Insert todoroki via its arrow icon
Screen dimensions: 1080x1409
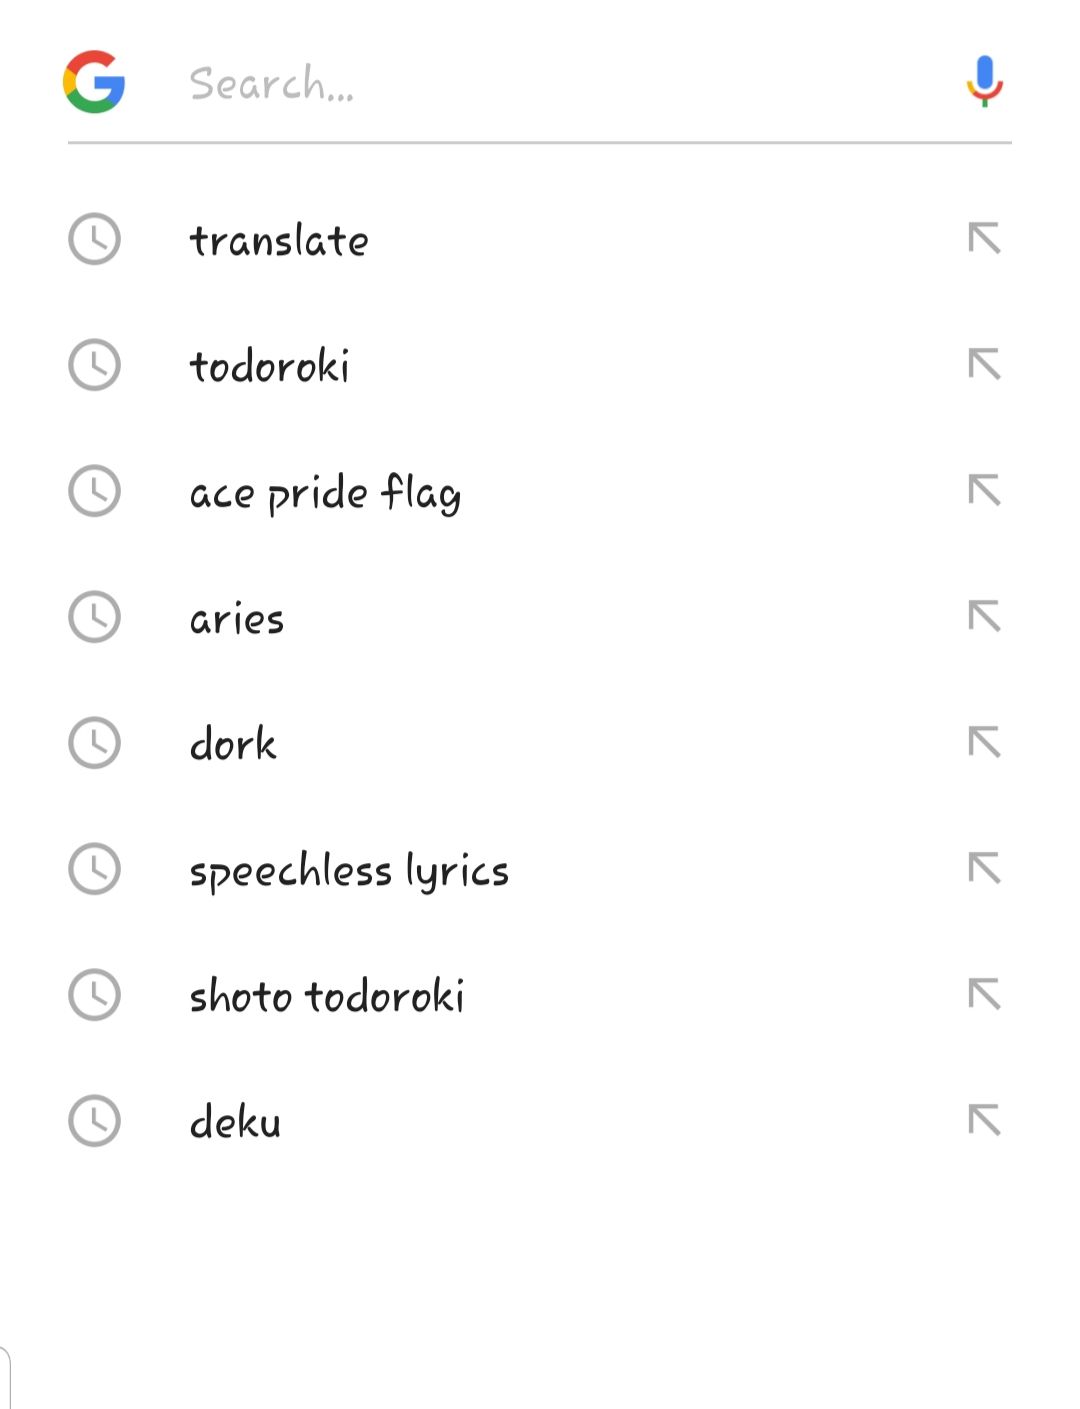pyautogui.click(x=985, y=365)
